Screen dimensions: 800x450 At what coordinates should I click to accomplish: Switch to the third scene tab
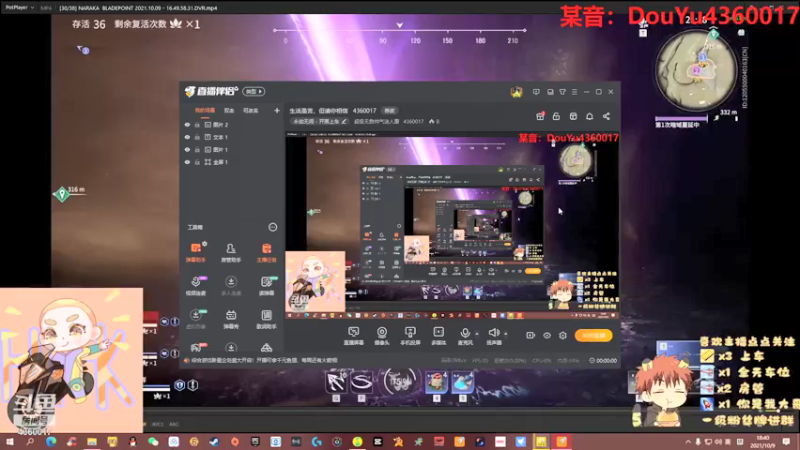point(251,110)
